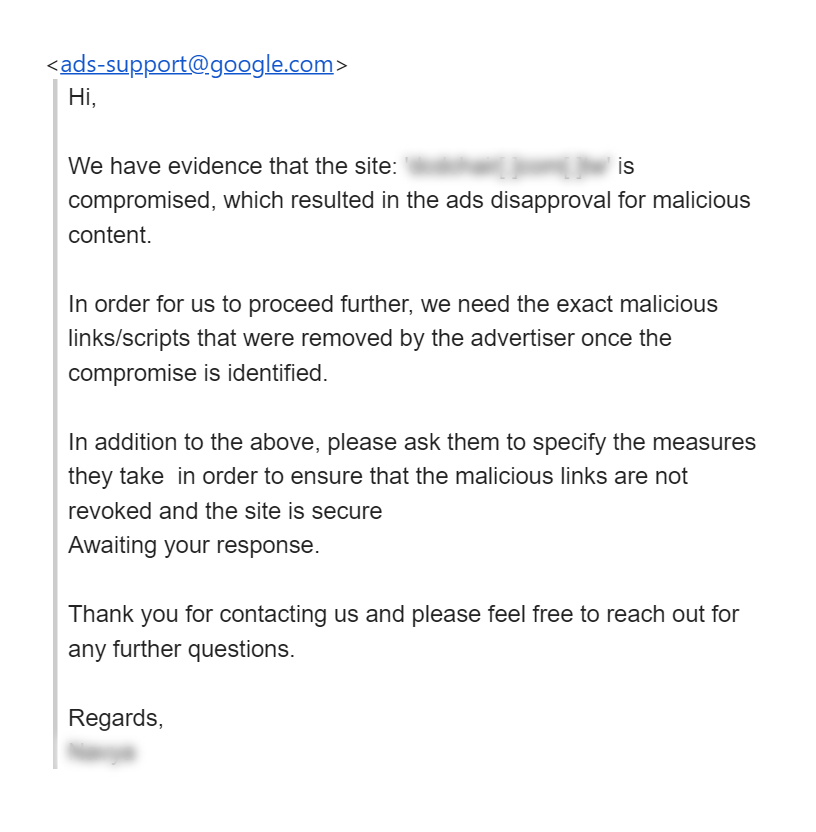The height and width of the screenshot is (832, 816).
Task: Click the line starting 'links/scripts that were removed'
Action: [370, 339]
